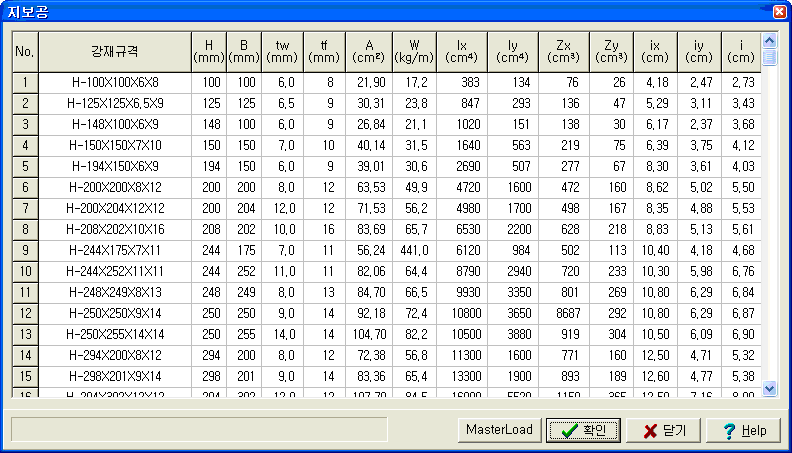The height and width of the screenshot is (453, 792).
Task: Click the W (kg/m) column header
Action: pos(414,52)
